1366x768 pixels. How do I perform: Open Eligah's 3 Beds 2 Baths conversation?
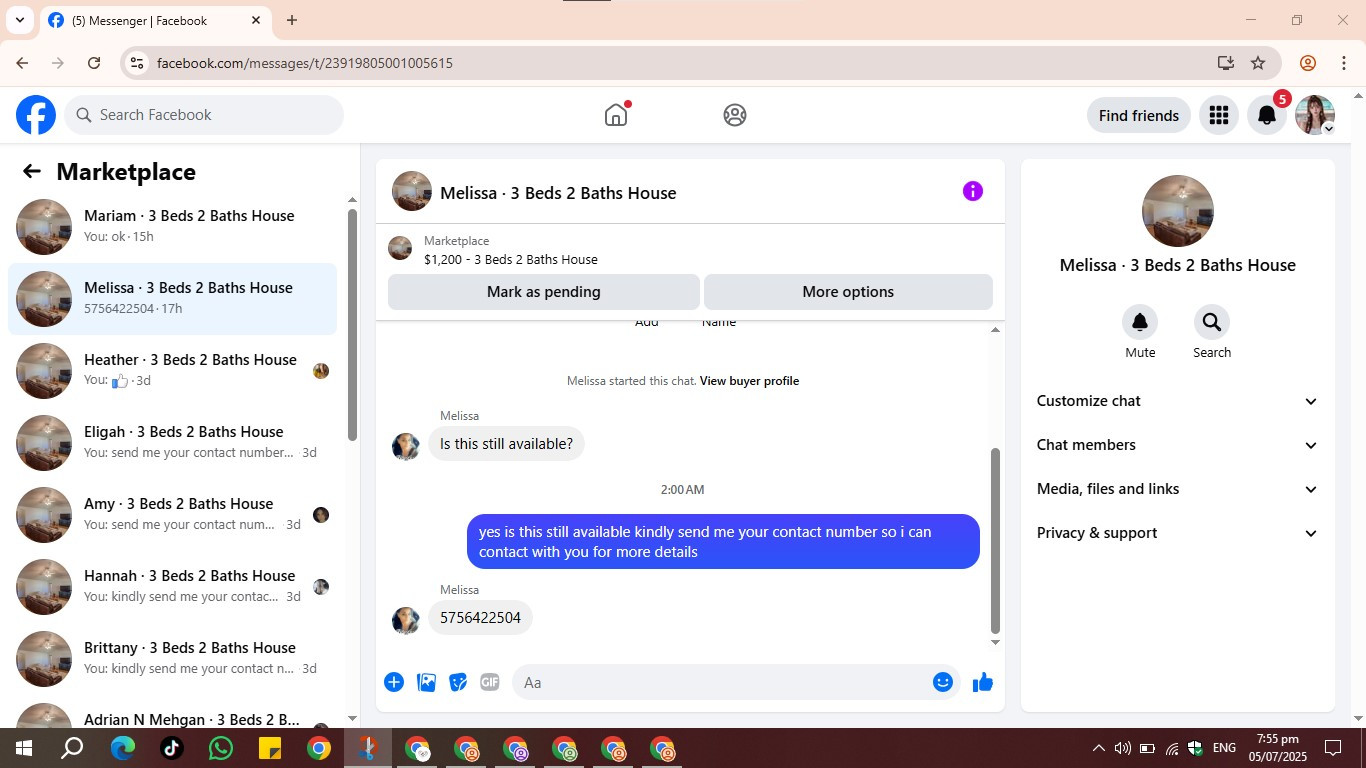pyautogui.click(x=172, y=442)
